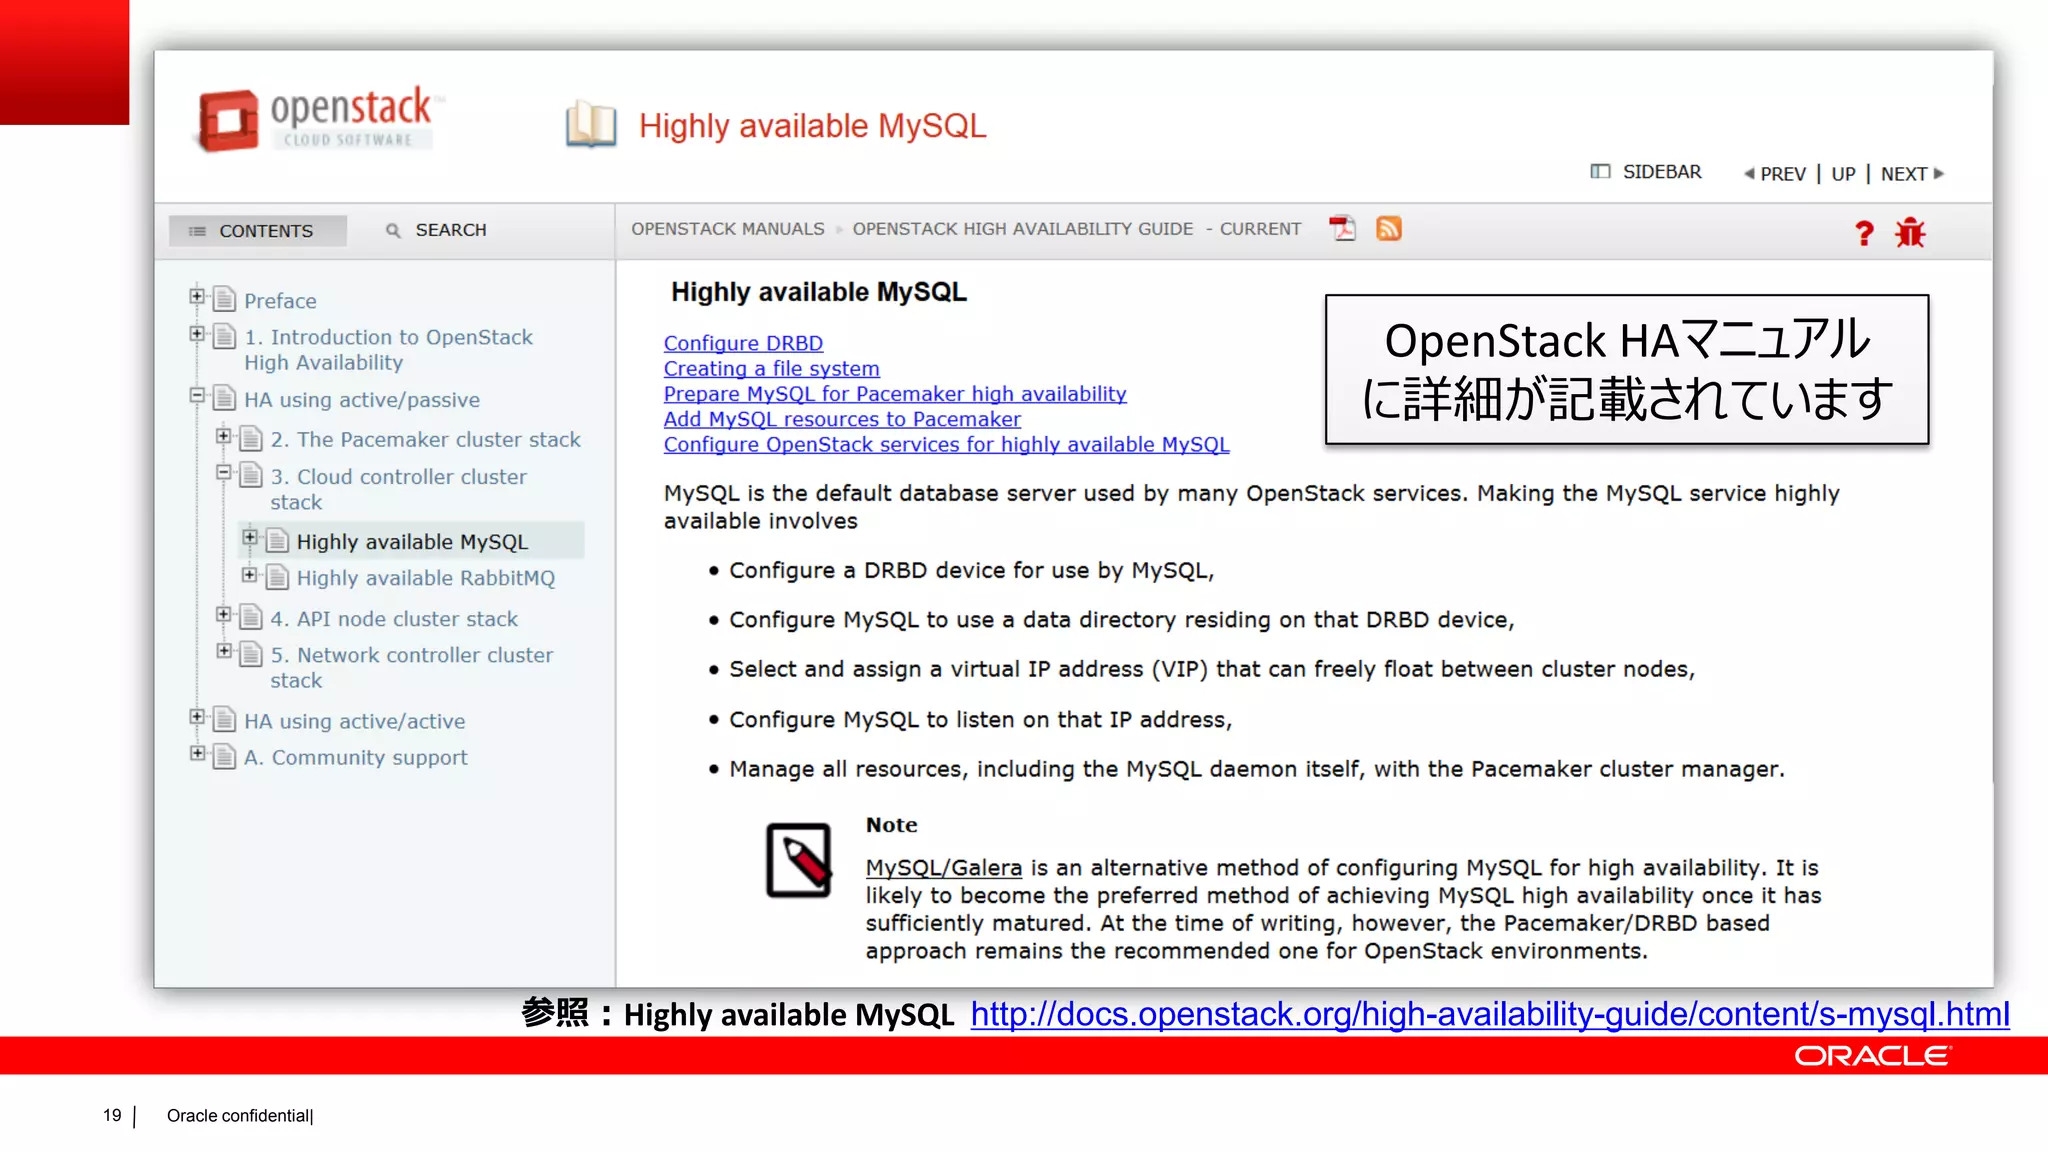Click the page icon beside A. Community support
2048x1152 pixels.
pyautogui.click(x=225, y=756)
